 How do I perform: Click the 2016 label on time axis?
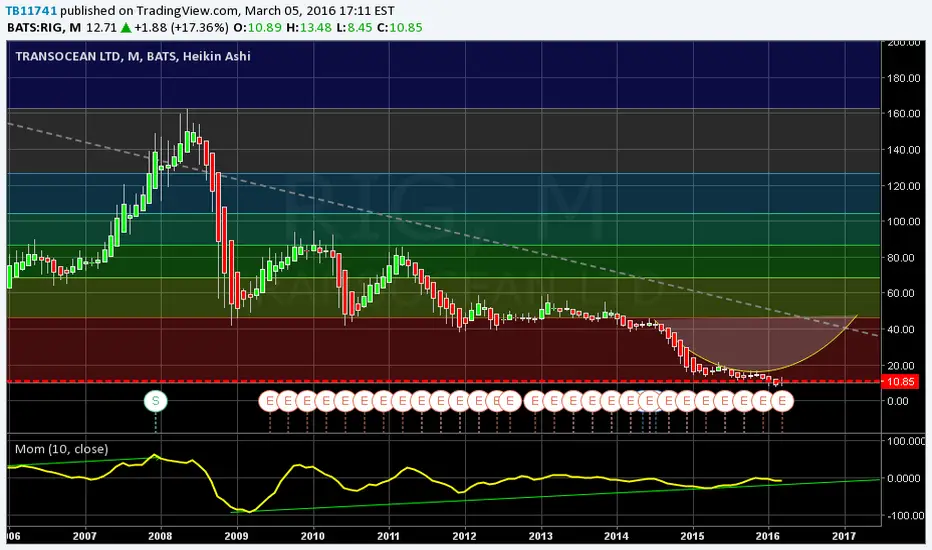click(x=768, y=536)
